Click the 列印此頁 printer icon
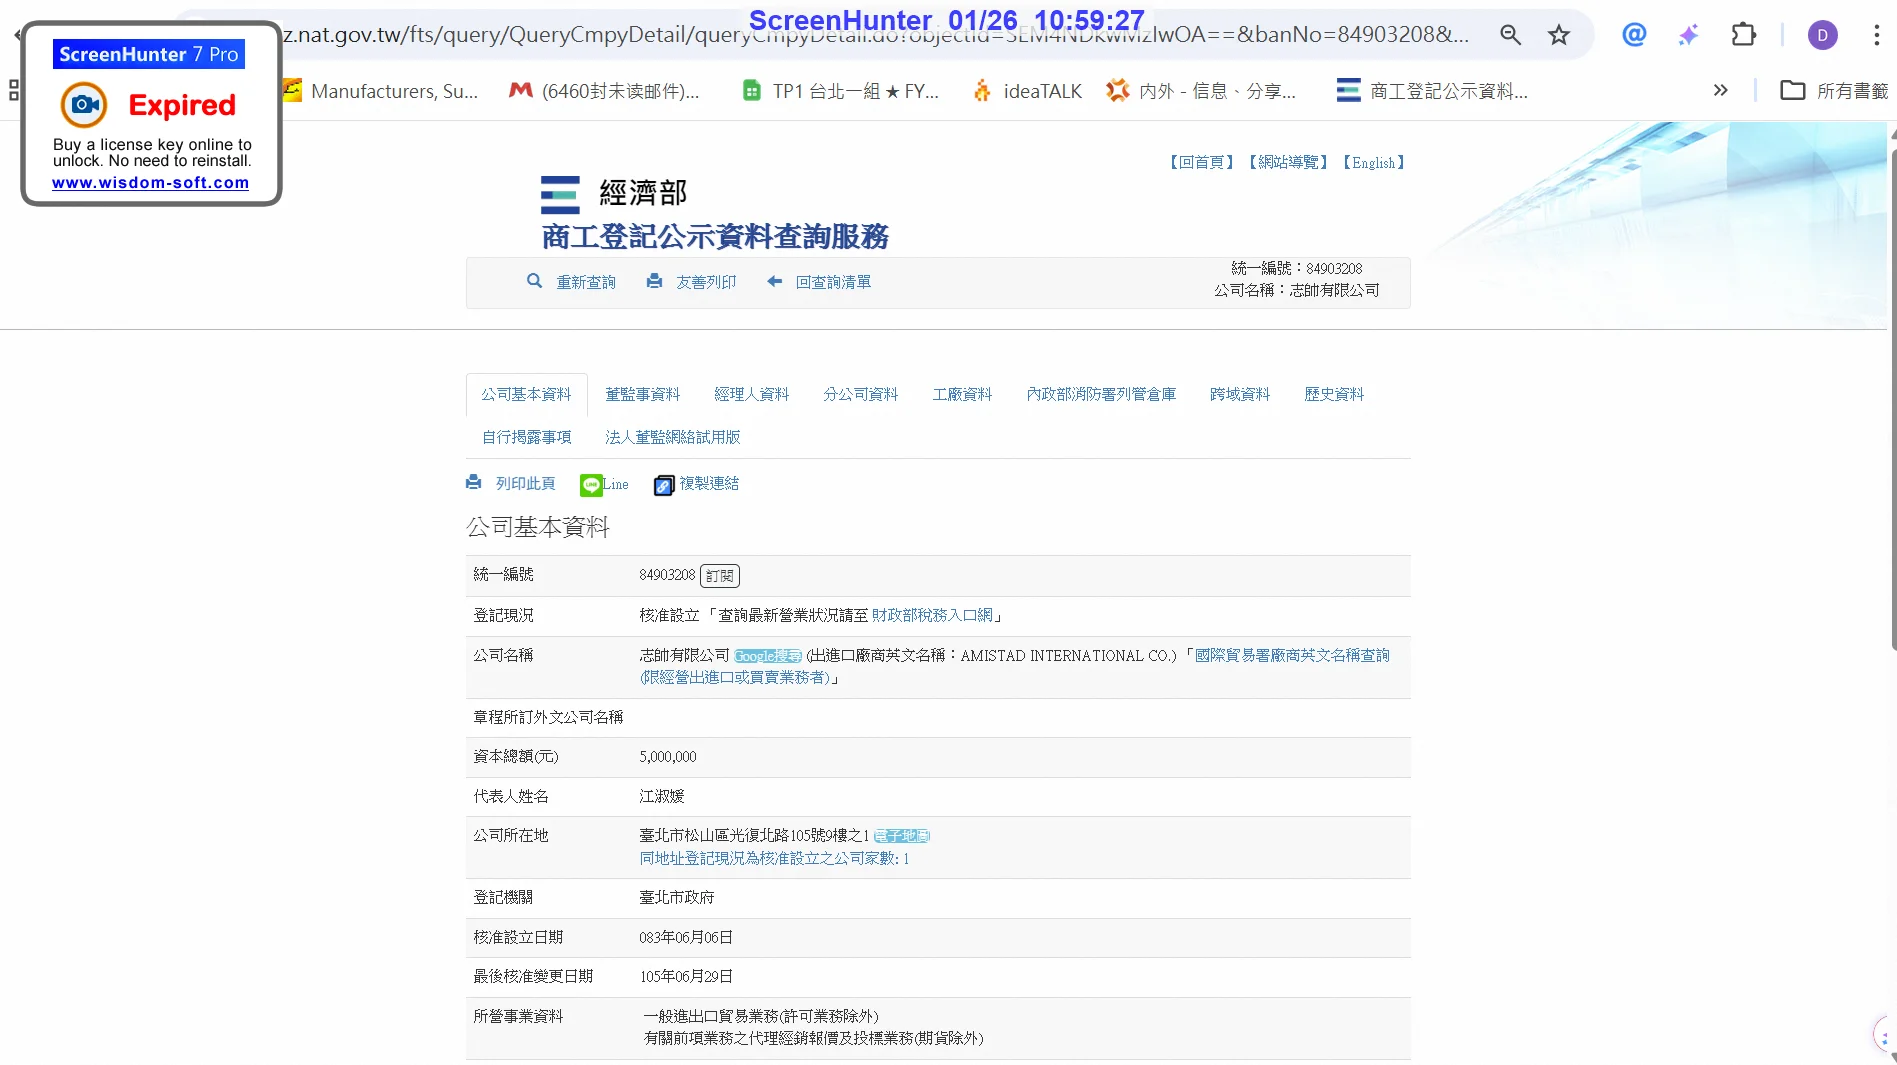1897x1065 pixels. 474,483
